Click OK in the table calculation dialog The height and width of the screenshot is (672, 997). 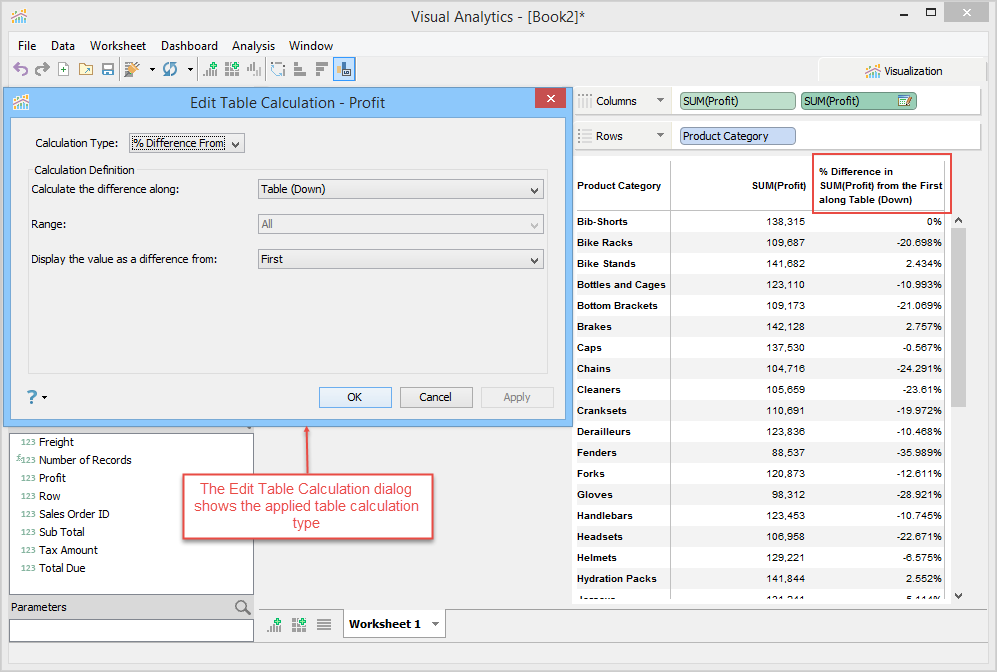tap(355, 397)
